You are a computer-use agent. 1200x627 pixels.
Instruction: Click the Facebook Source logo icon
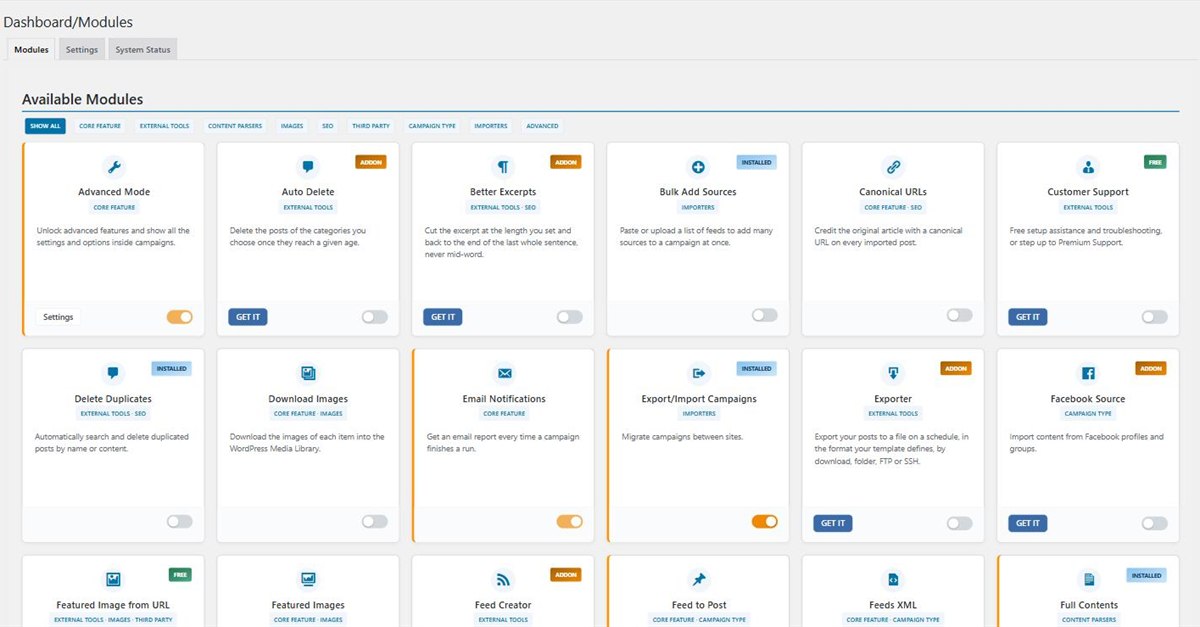pyautogui.click(x=1088, y=373)
